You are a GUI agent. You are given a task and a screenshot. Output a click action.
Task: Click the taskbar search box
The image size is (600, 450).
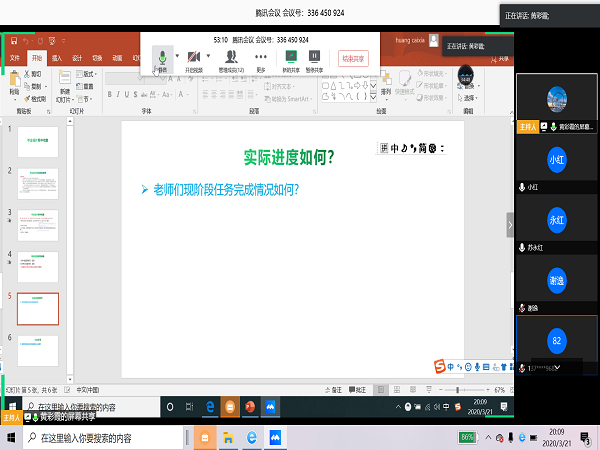(90, 438)
